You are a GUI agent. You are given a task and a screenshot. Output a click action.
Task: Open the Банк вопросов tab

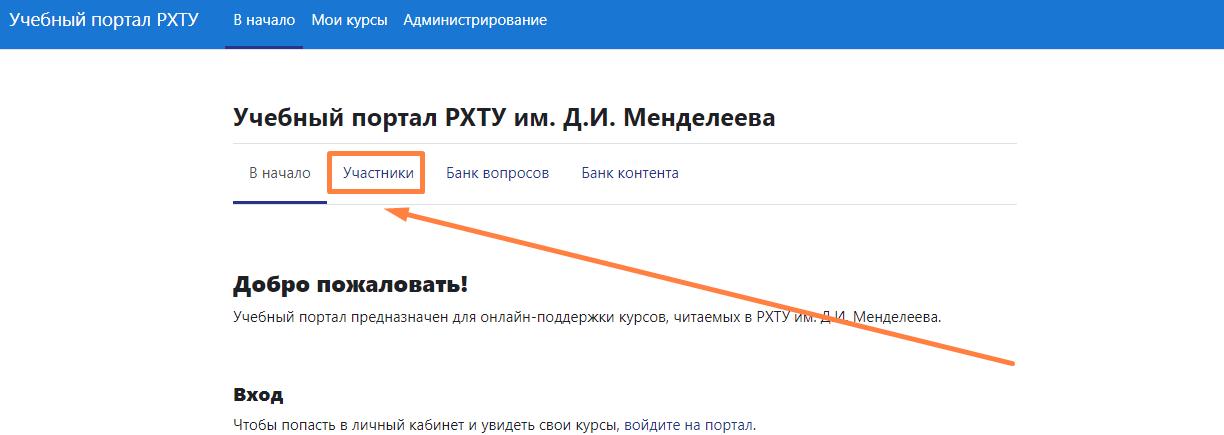(x=497, y=173)
